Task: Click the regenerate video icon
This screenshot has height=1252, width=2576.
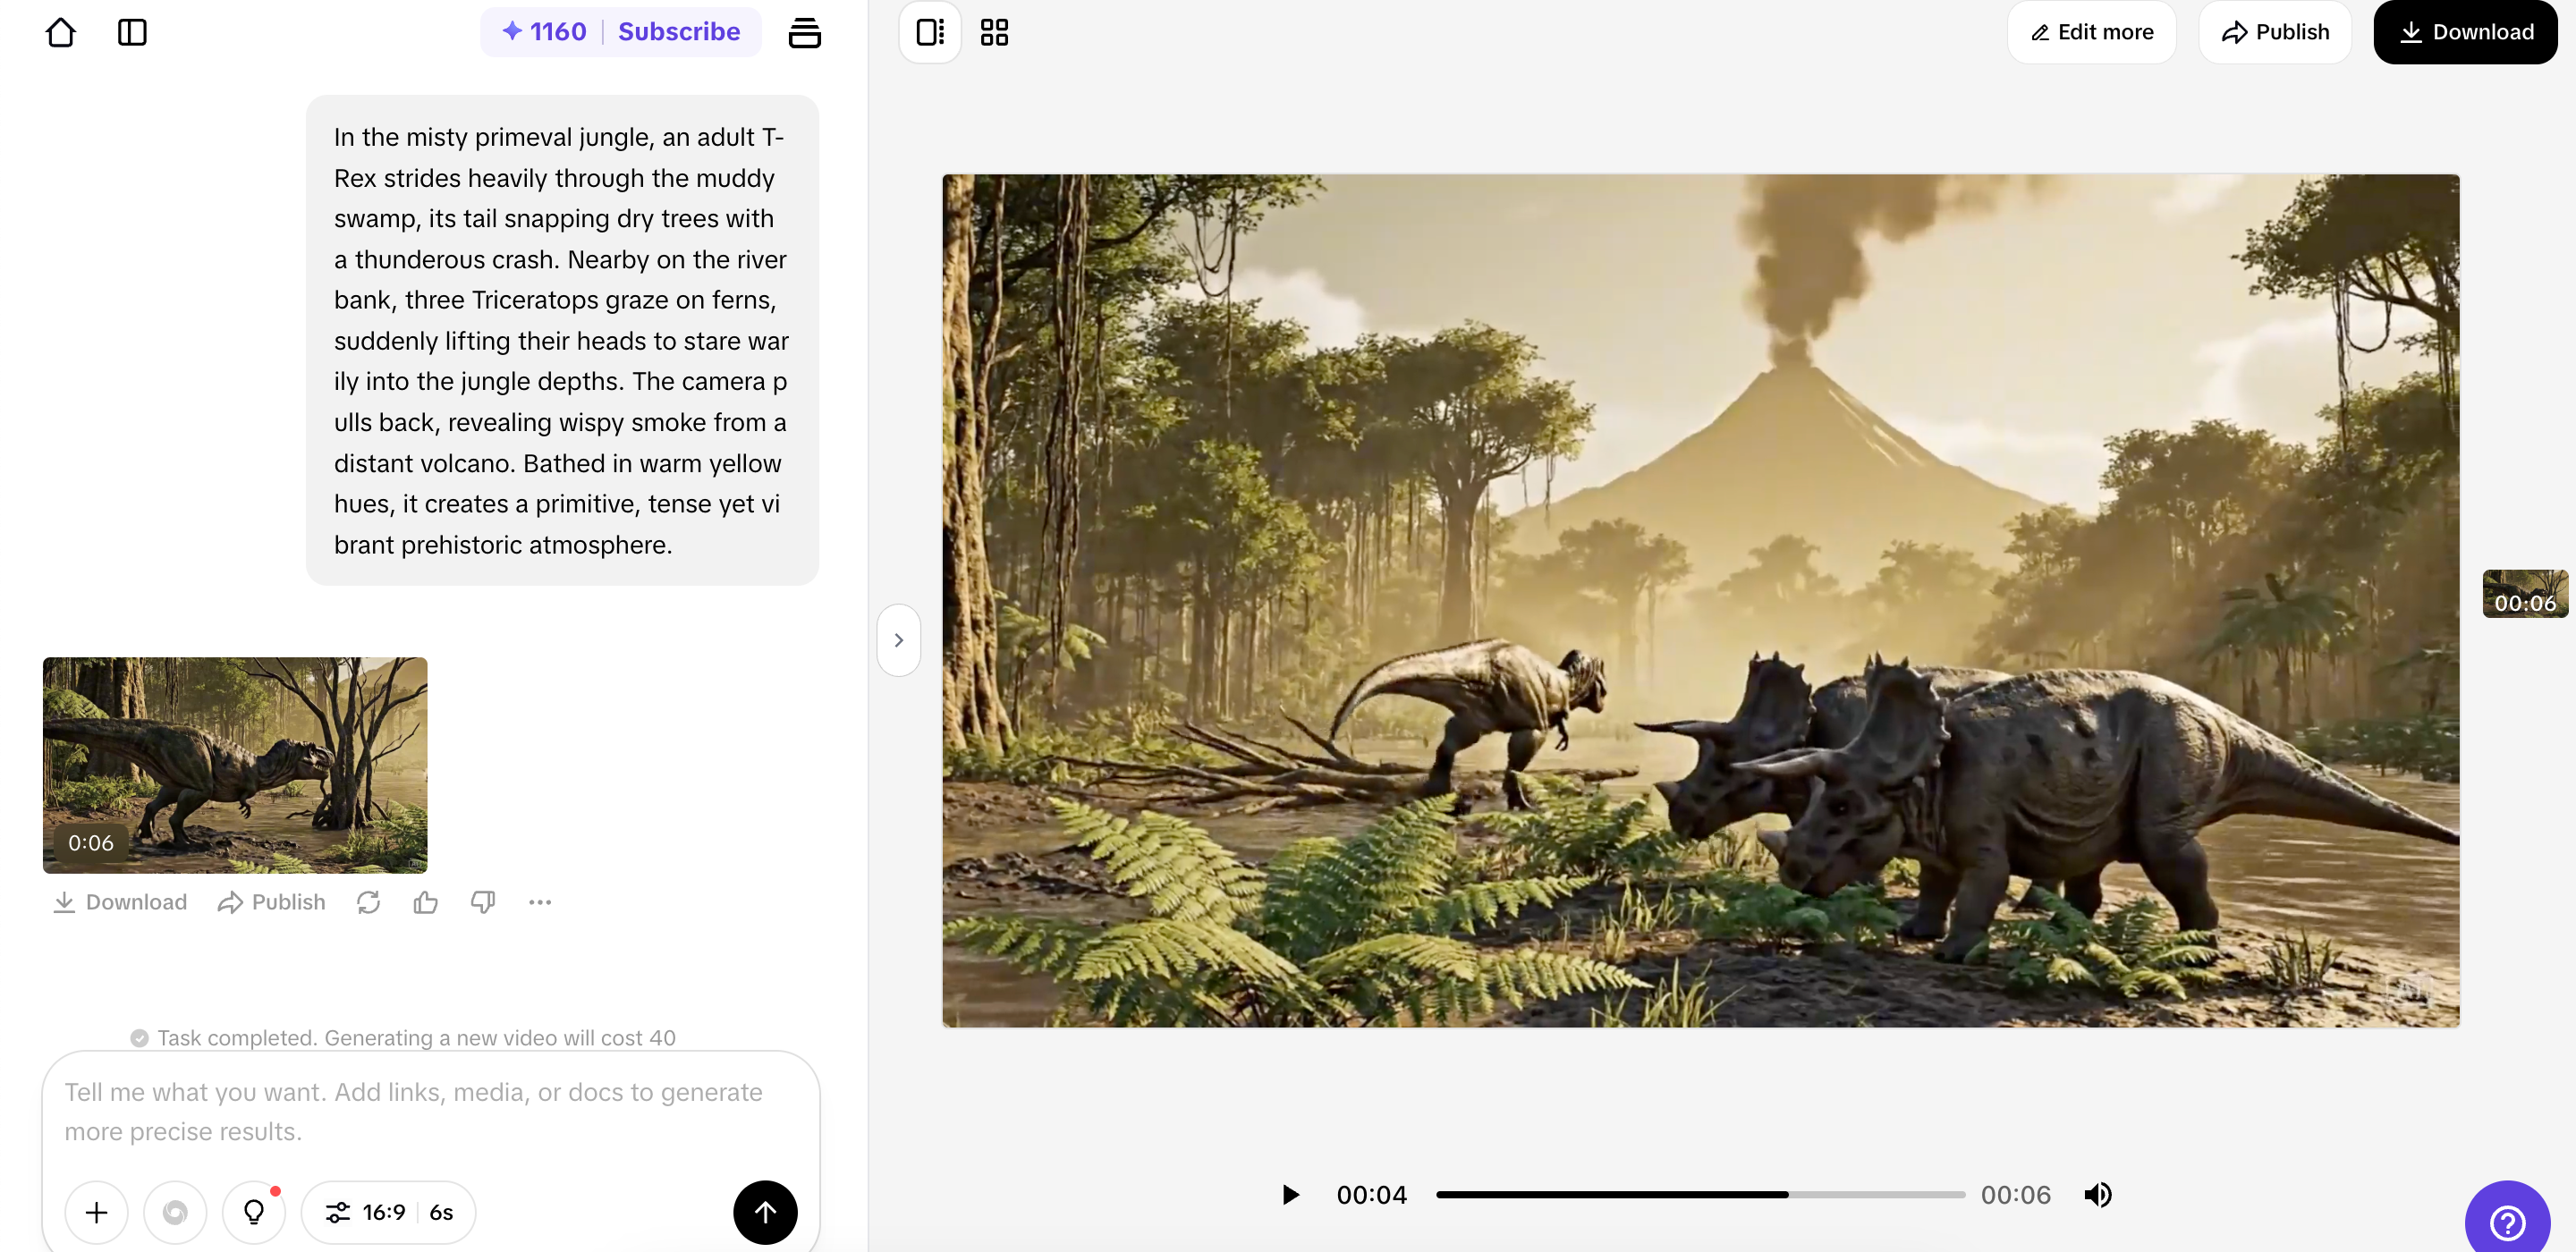Action: (368, 902)
